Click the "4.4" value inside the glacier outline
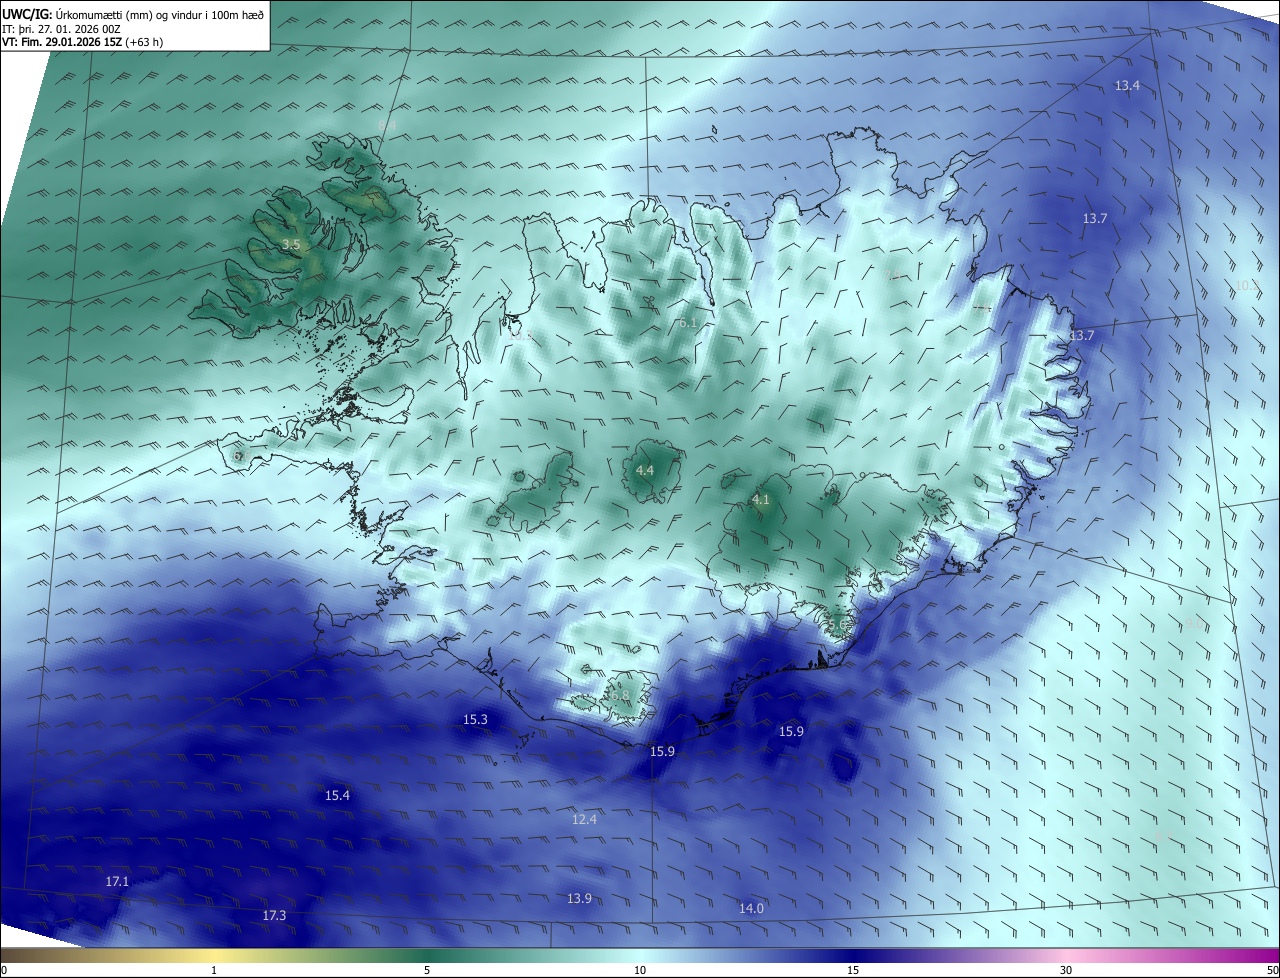This screenshot has width=1280, height=978. [x=644, y=470]
